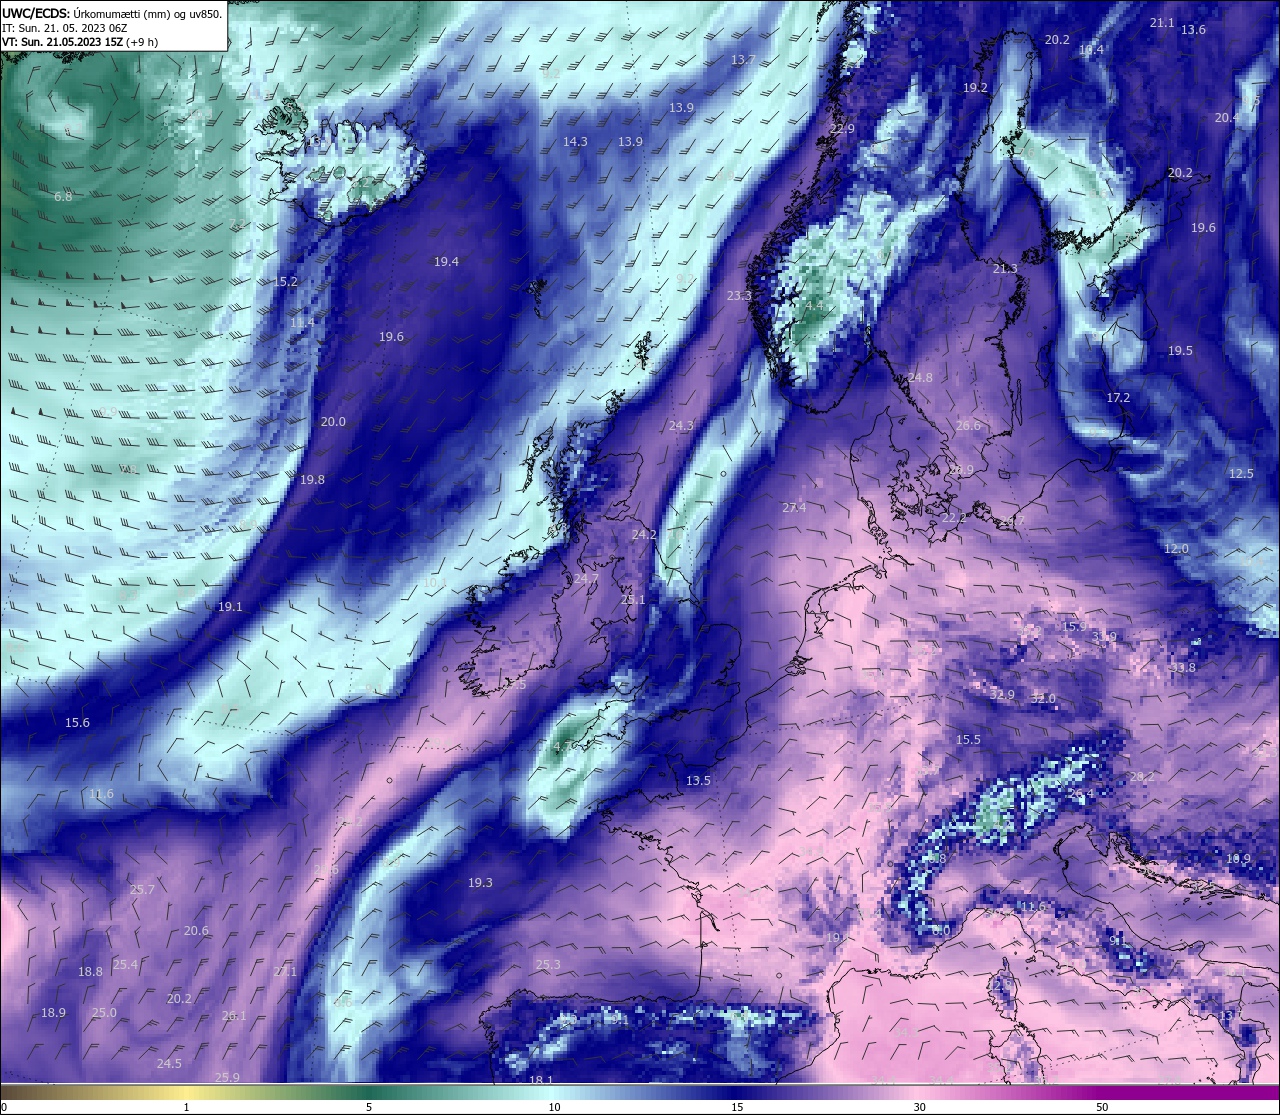The height and width of the screenshot is (1115, 1280).
Task: Click the map value '33.8'
Action: [1183, 667]
